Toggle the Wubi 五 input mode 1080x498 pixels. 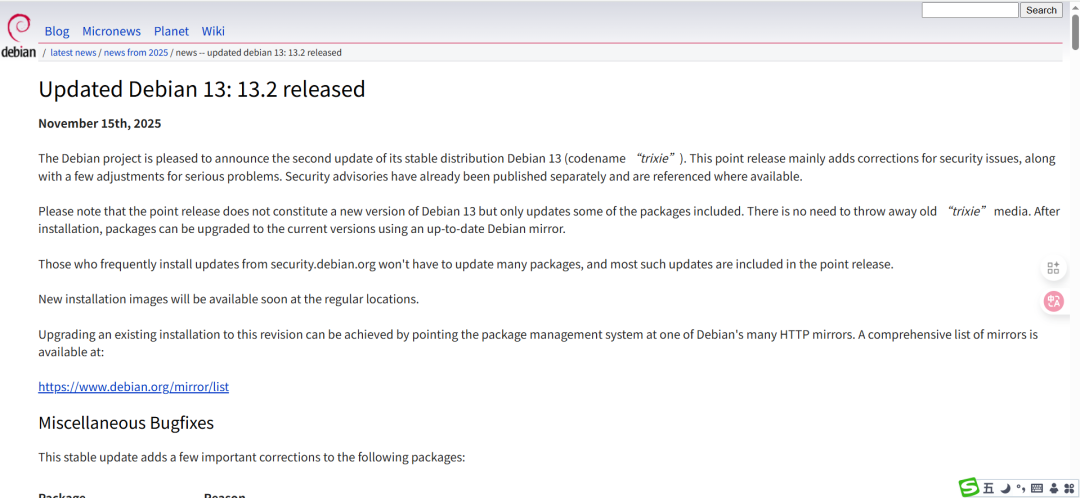click(x=988, y=488)
